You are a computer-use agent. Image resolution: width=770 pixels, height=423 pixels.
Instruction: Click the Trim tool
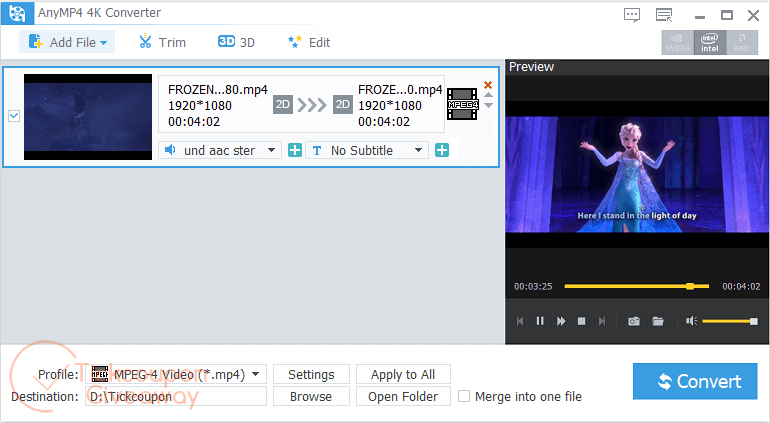pos(162,42)
